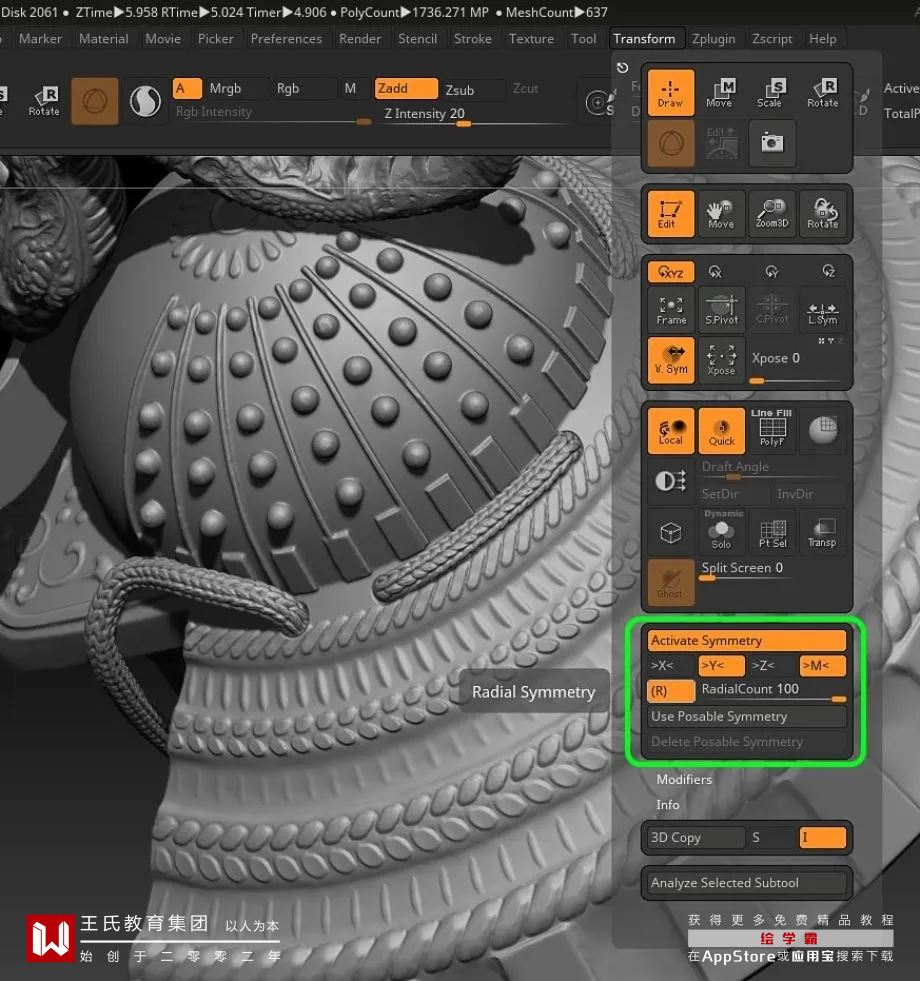
Task: Click the Ghost transparency icon
Action: coord(670,582)
